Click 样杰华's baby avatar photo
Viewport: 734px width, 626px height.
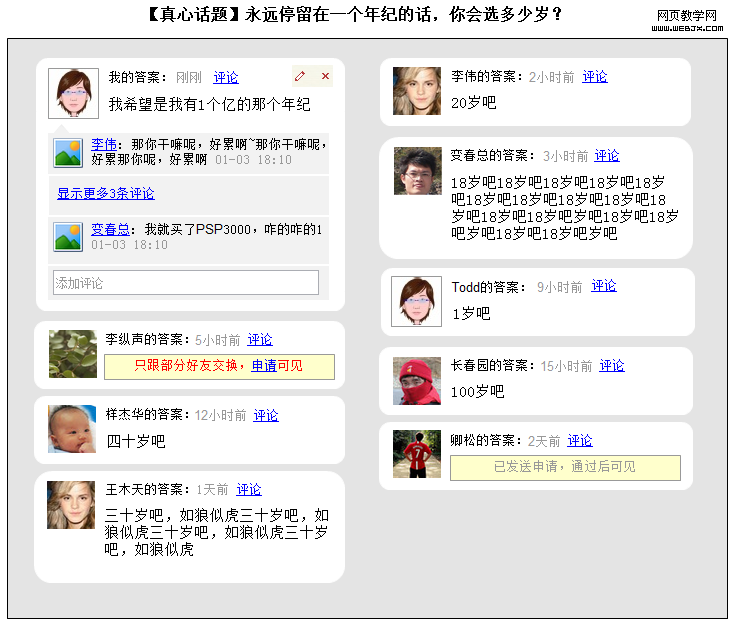[72, 429]
